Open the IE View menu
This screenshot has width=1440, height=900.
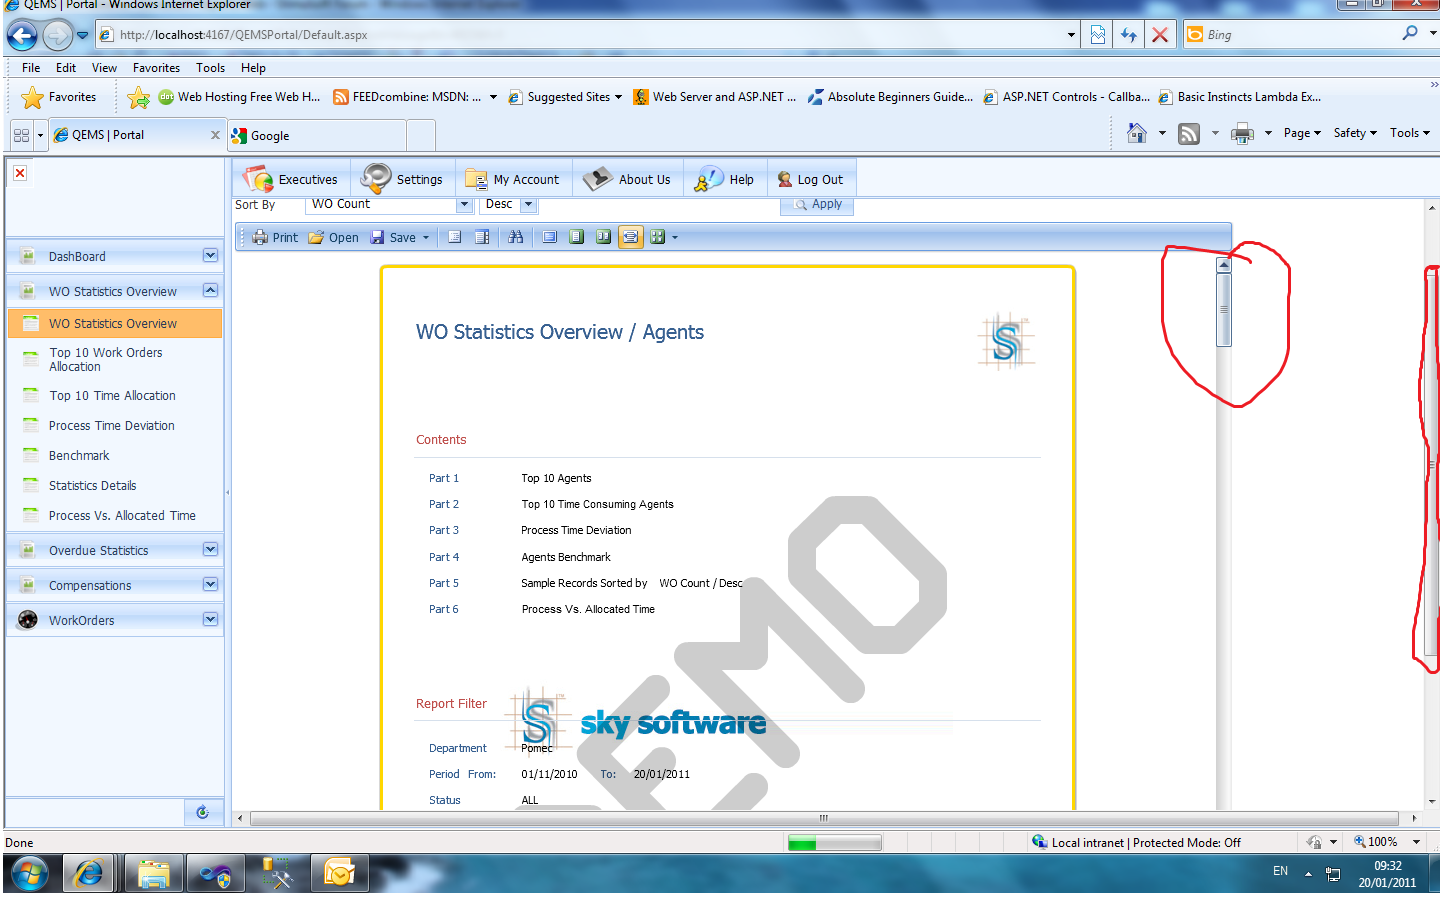(104, 68)
